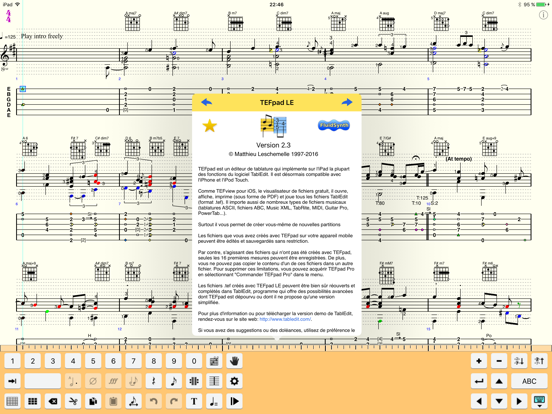Tap the undo arrow button
Image resolution: width=552 pixels, height=414 pixels.
tap(153, 401)
